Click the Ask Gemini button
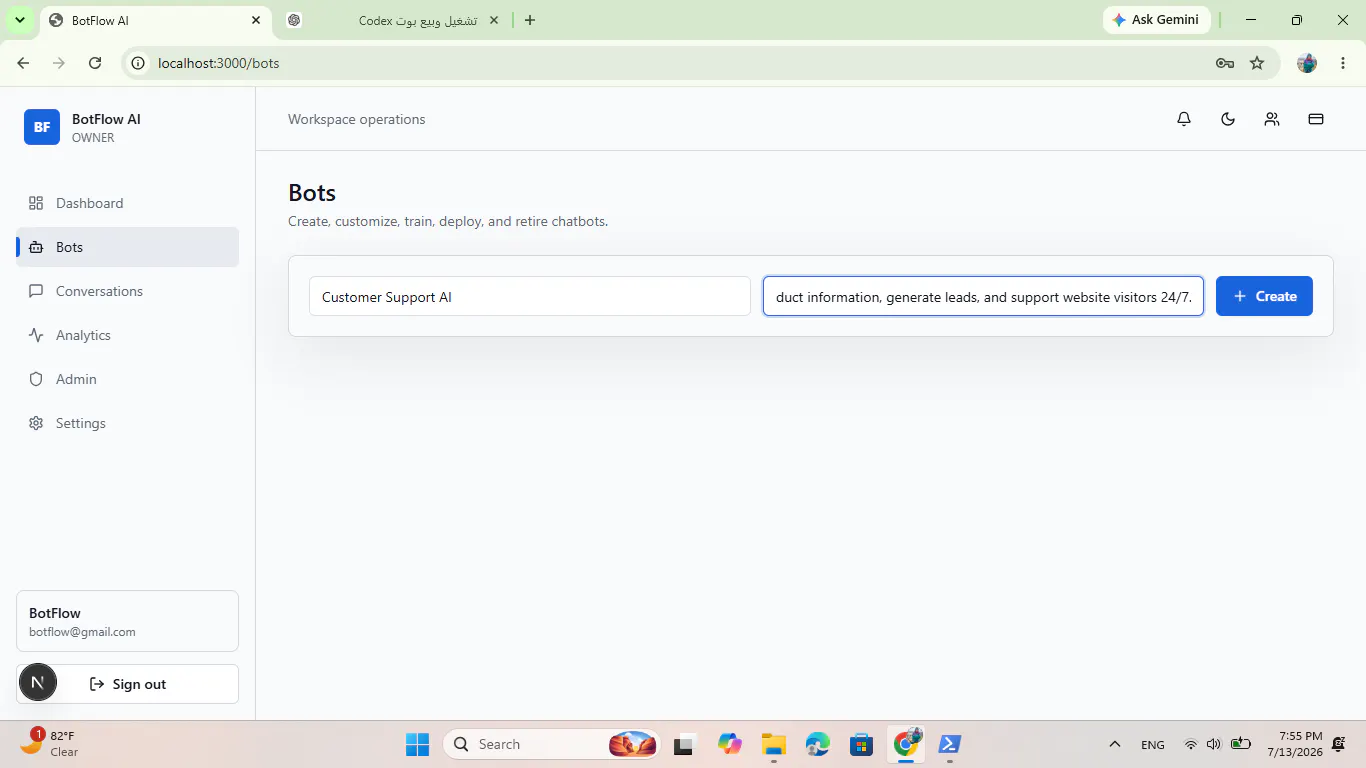1366x768 pixels. pos(1157,20)
